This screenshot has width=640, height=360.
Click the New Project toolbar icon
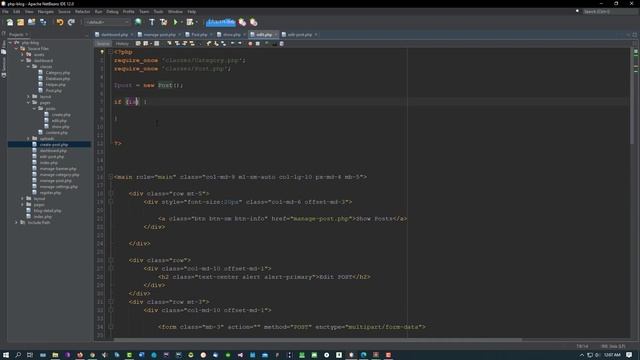coord(20,22)
